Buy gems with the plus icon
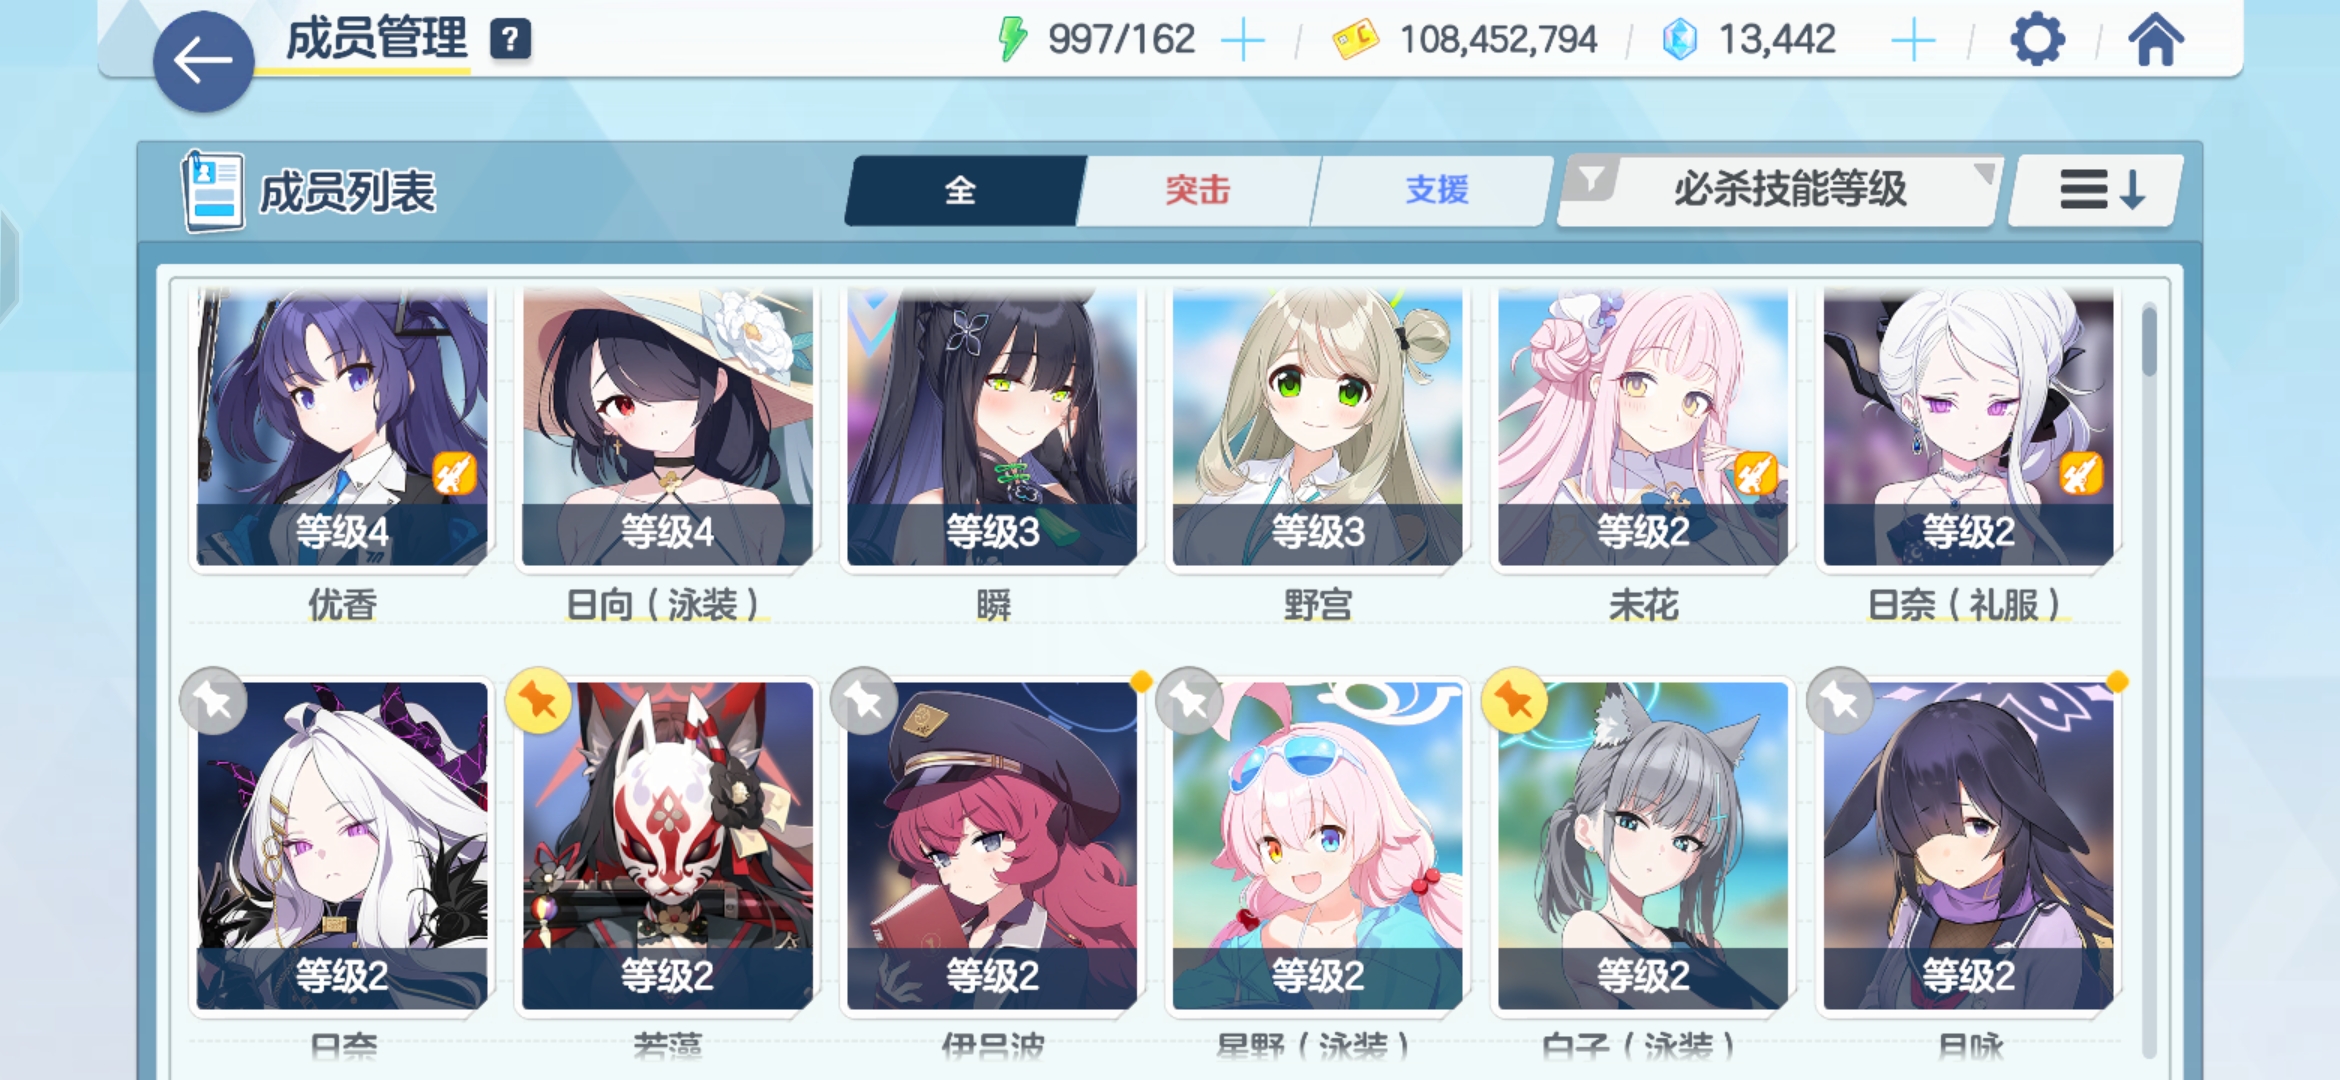 click(x=1913, y=41)
